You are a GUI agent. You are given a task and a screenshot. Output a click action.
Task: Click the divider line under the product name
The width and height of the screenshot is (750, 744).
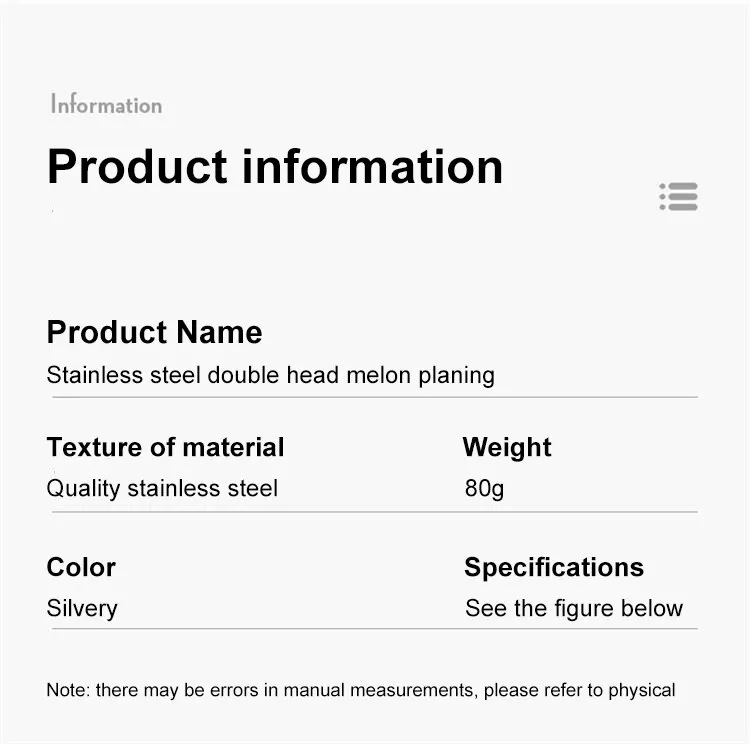pos(372,397)
